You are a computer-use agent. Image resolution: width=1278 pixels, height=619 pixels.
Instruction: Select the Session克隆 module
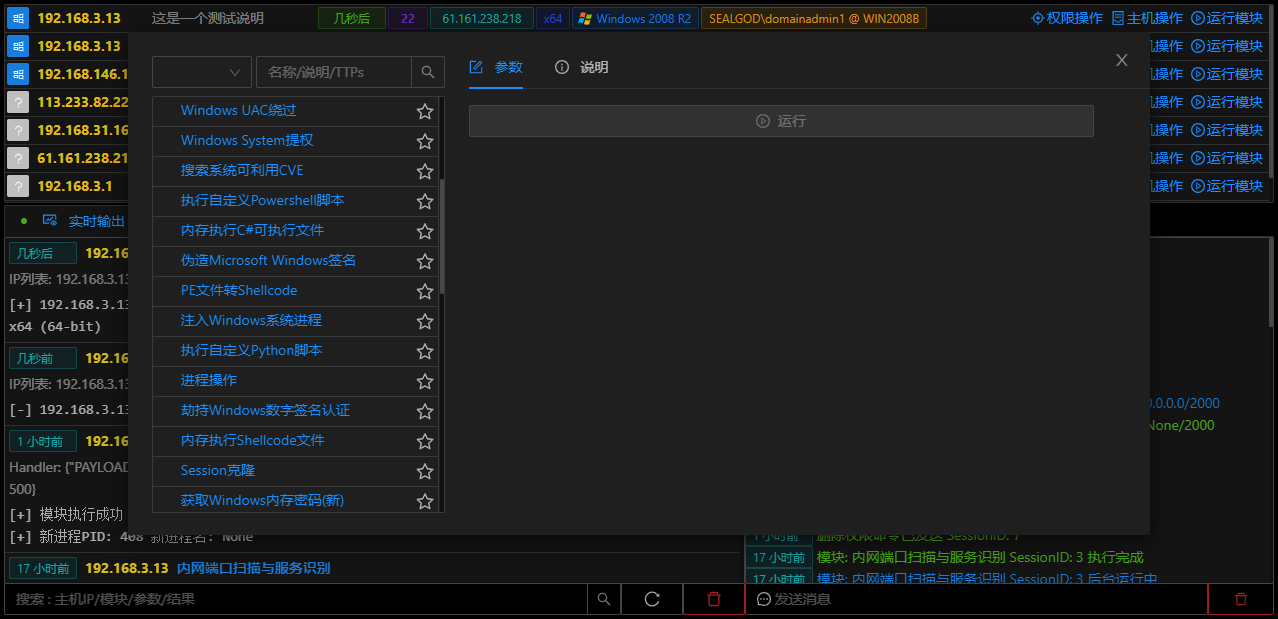[218, 471]
